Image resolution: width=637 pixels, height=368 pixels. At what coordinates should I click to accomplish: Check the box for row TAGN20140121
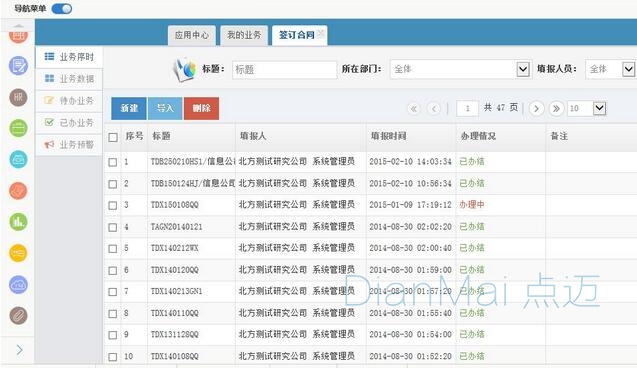pyautogui.click(x=113, y=227)
